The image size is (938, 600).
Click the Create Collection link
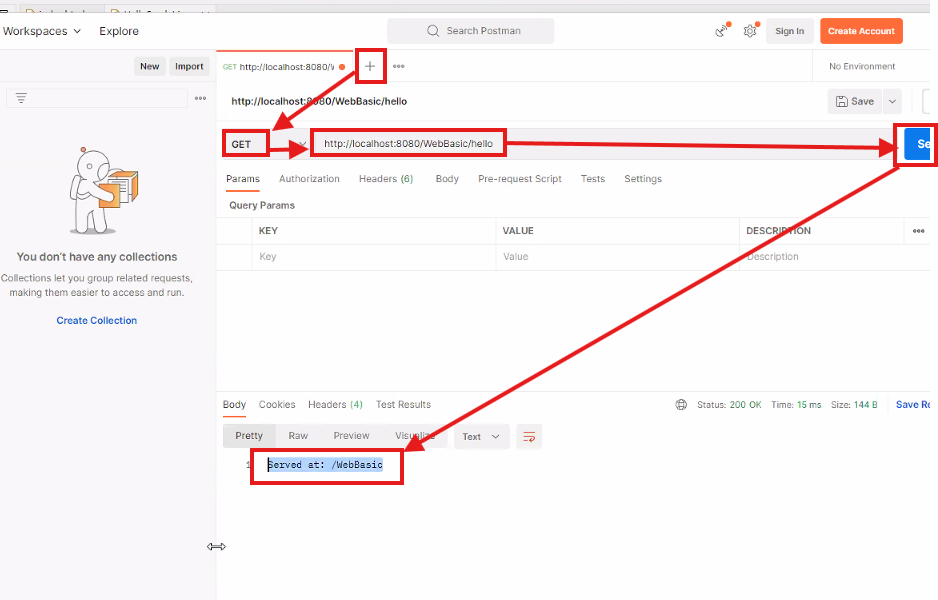(97, 321)
